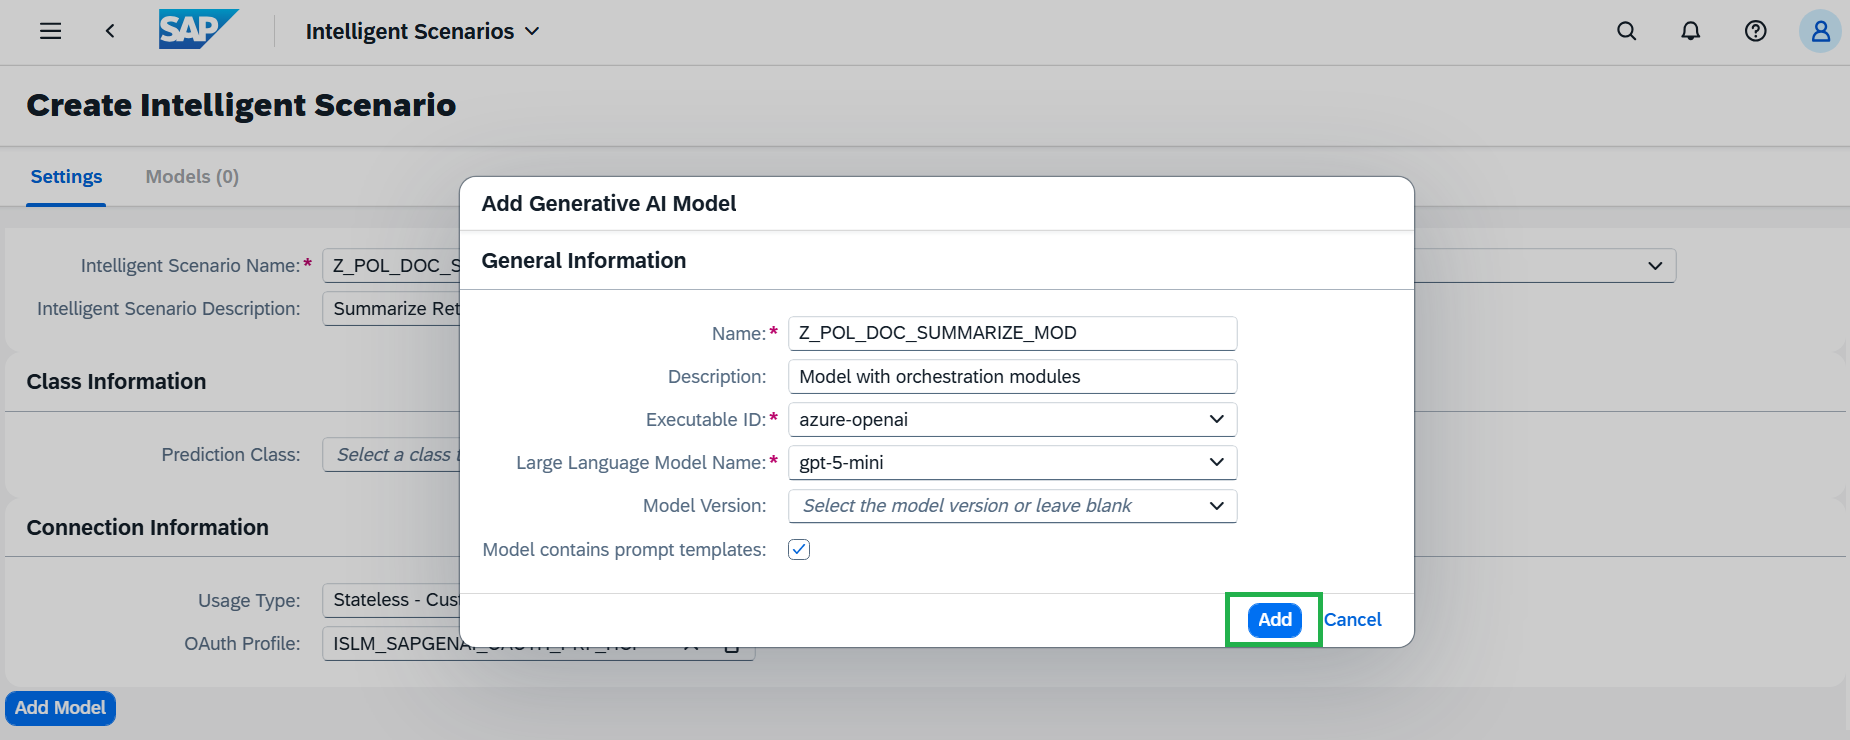This screenshot has width=1850, height=740.
Task: Click the Create Intelligent Scenario page title
Action: [x=241, y=105]
